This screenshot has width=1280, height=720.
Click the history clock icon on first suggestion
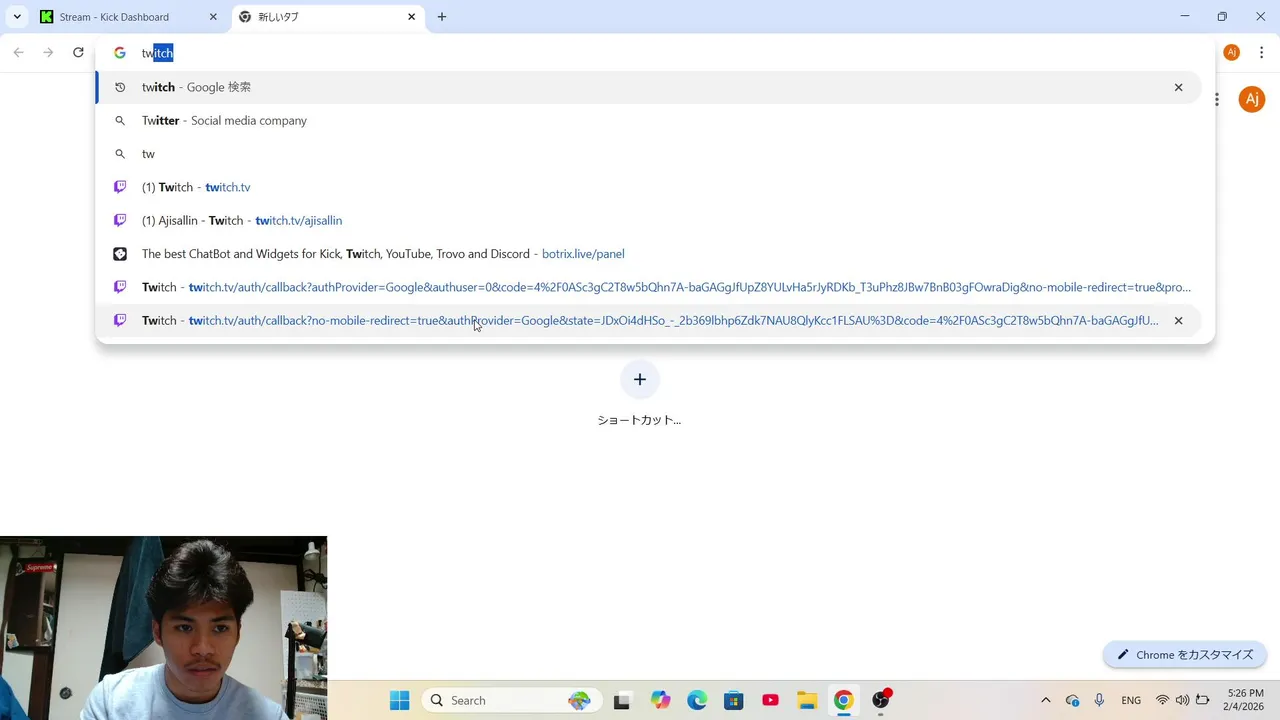(120, 87)
